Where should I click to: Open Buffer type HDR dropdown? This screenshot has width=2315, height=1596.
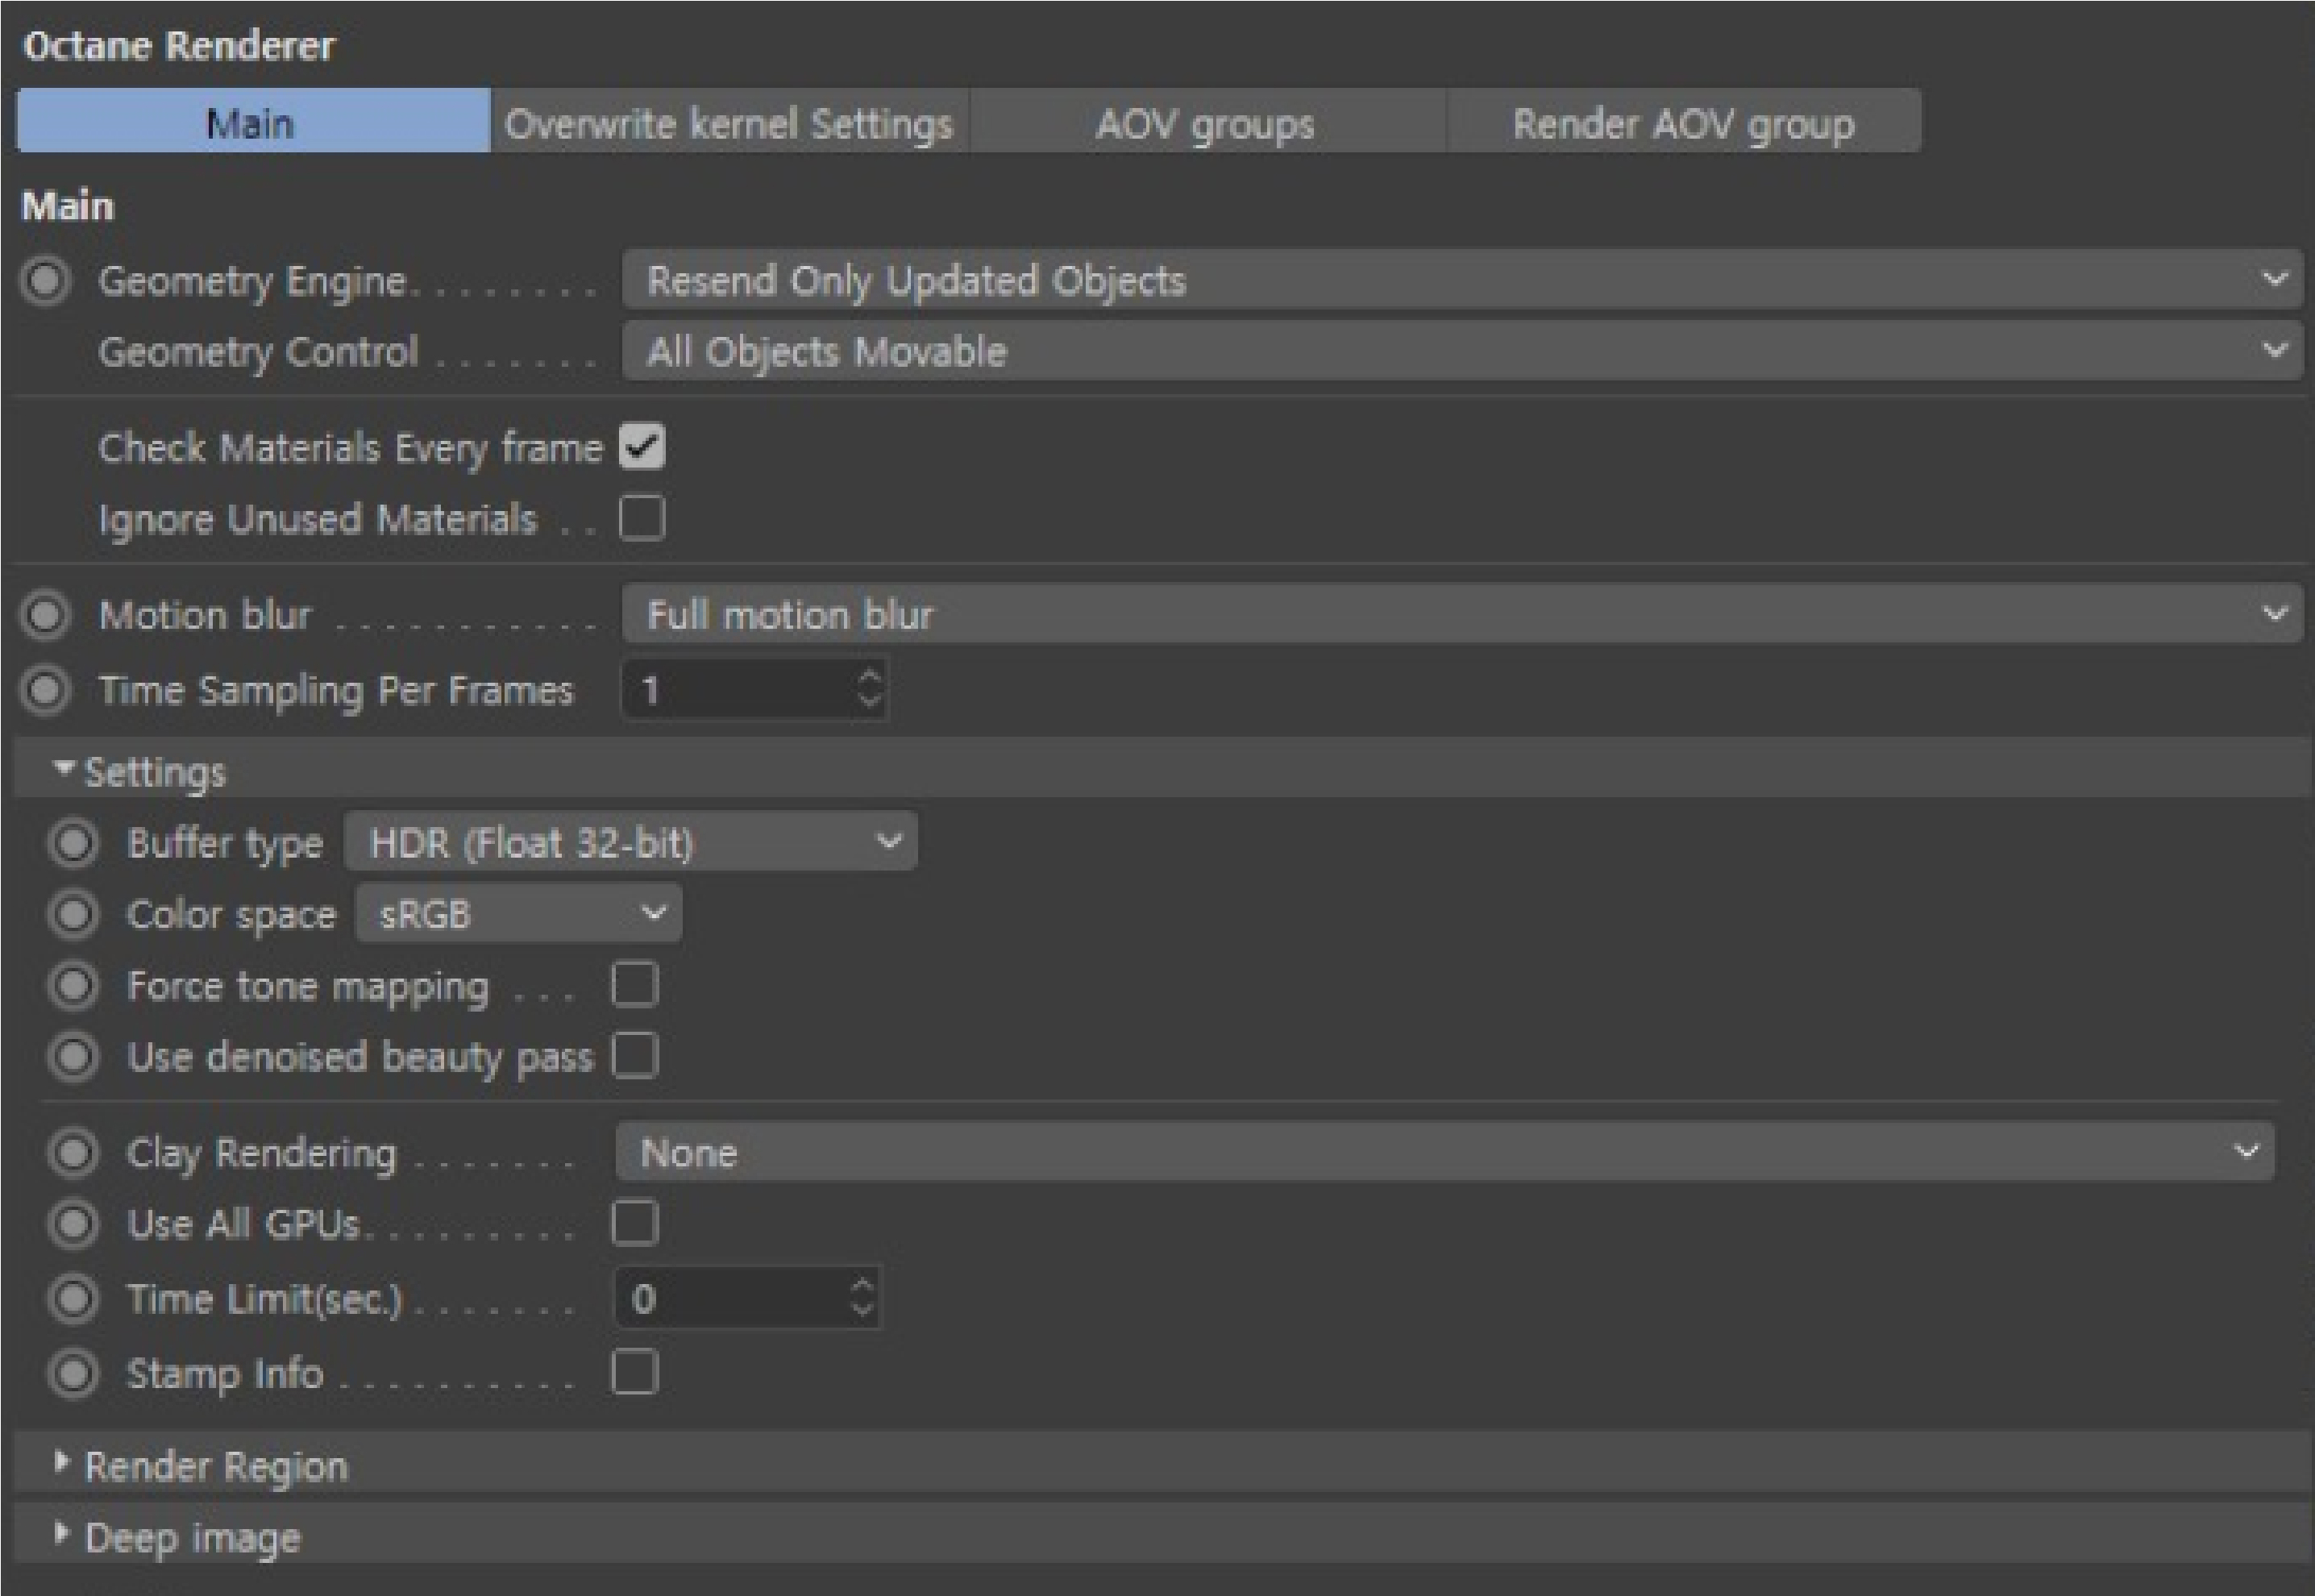(x=630, y=842)
